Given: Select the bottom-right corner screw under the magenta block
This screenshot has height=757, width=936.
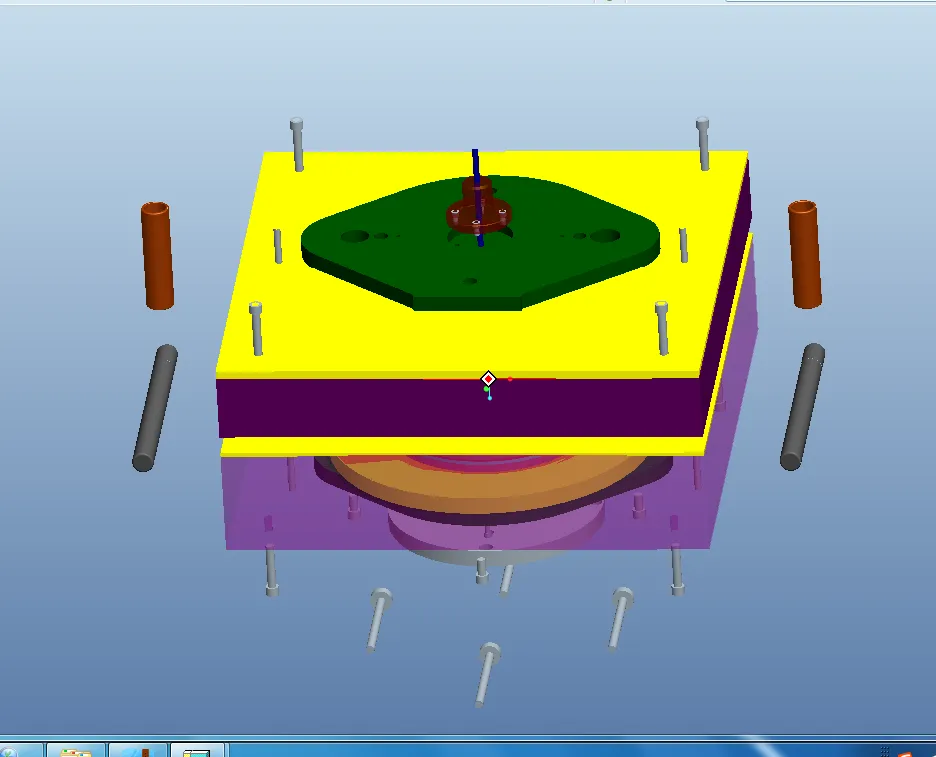Looking at the screenshot, I should (676, 570).
